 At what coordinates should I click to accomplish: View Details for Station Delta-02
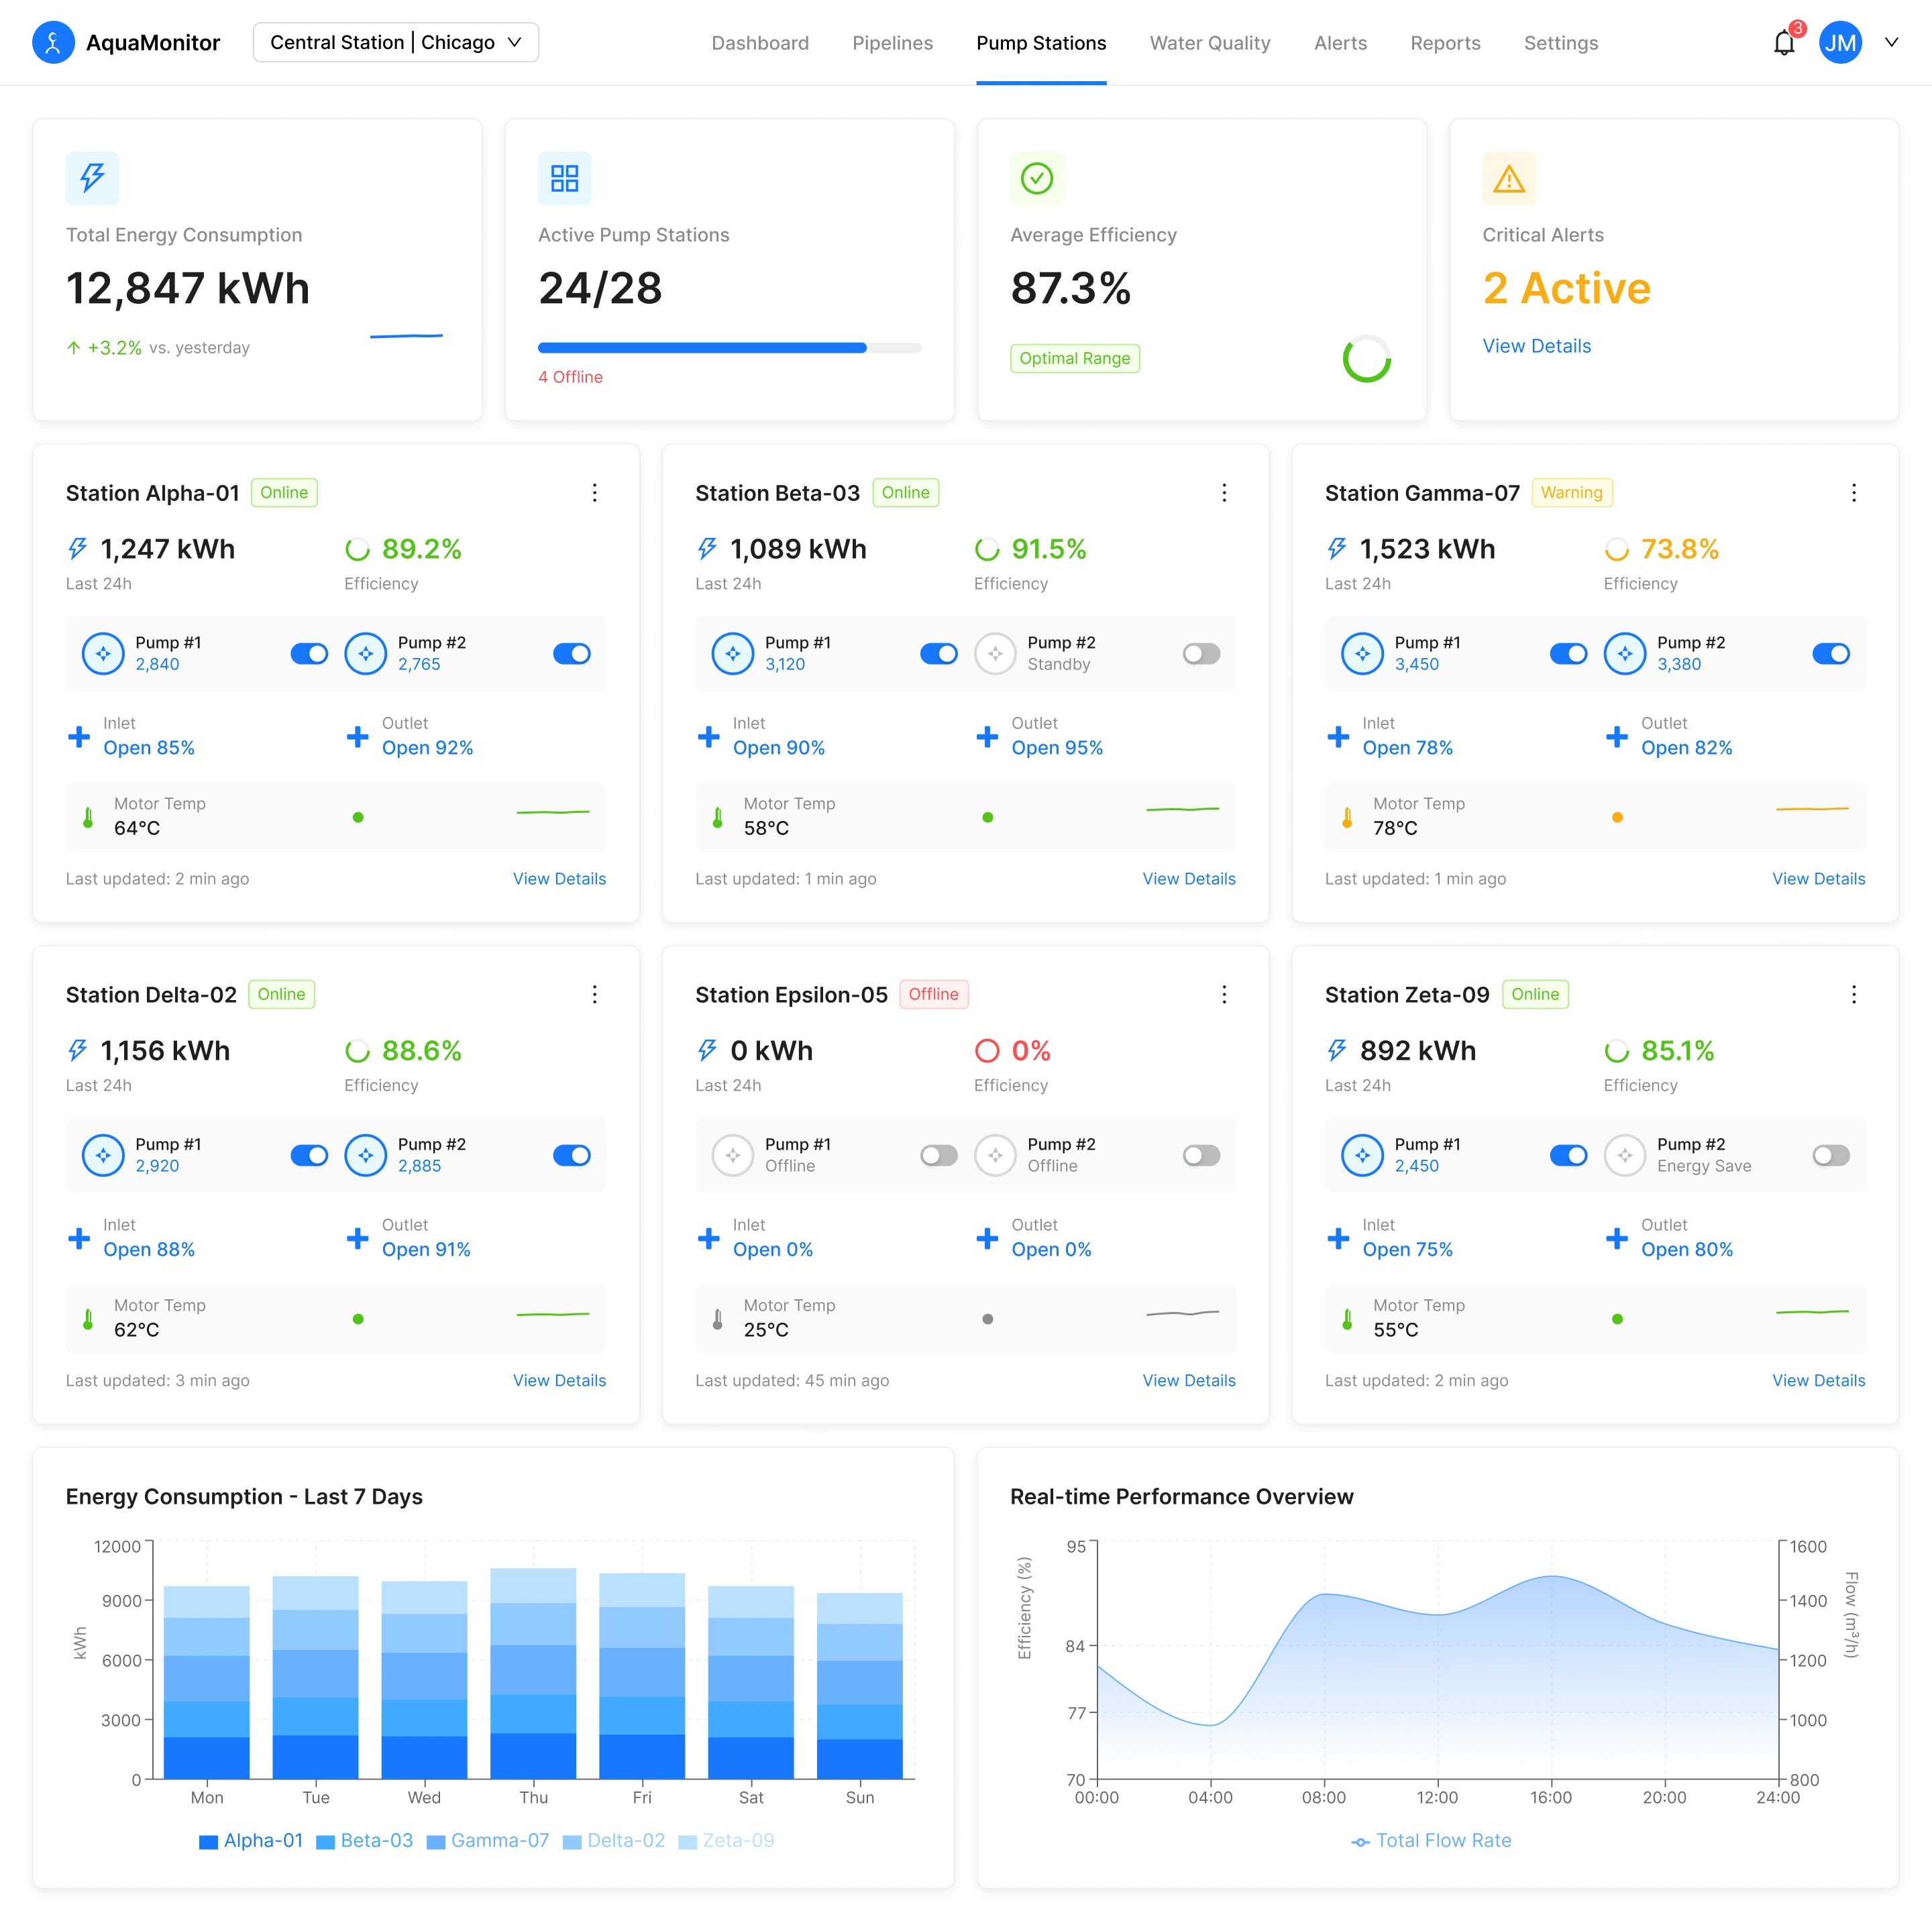tap(559, 1380)
